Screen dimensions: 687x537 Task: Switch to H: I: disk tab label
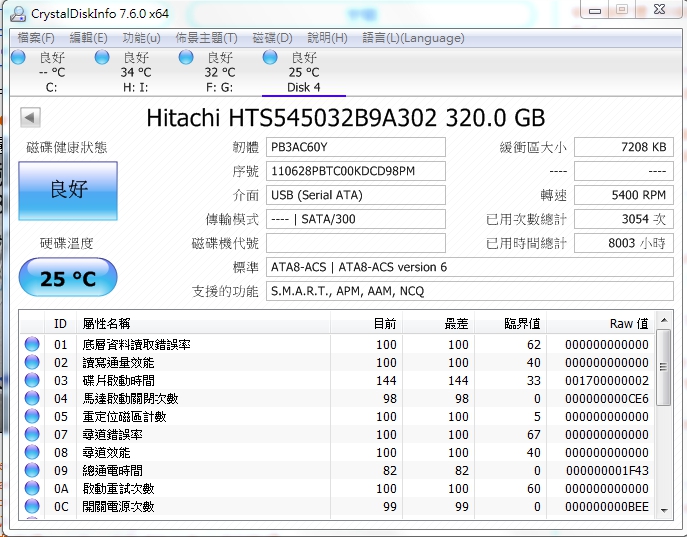coord(135,87)
